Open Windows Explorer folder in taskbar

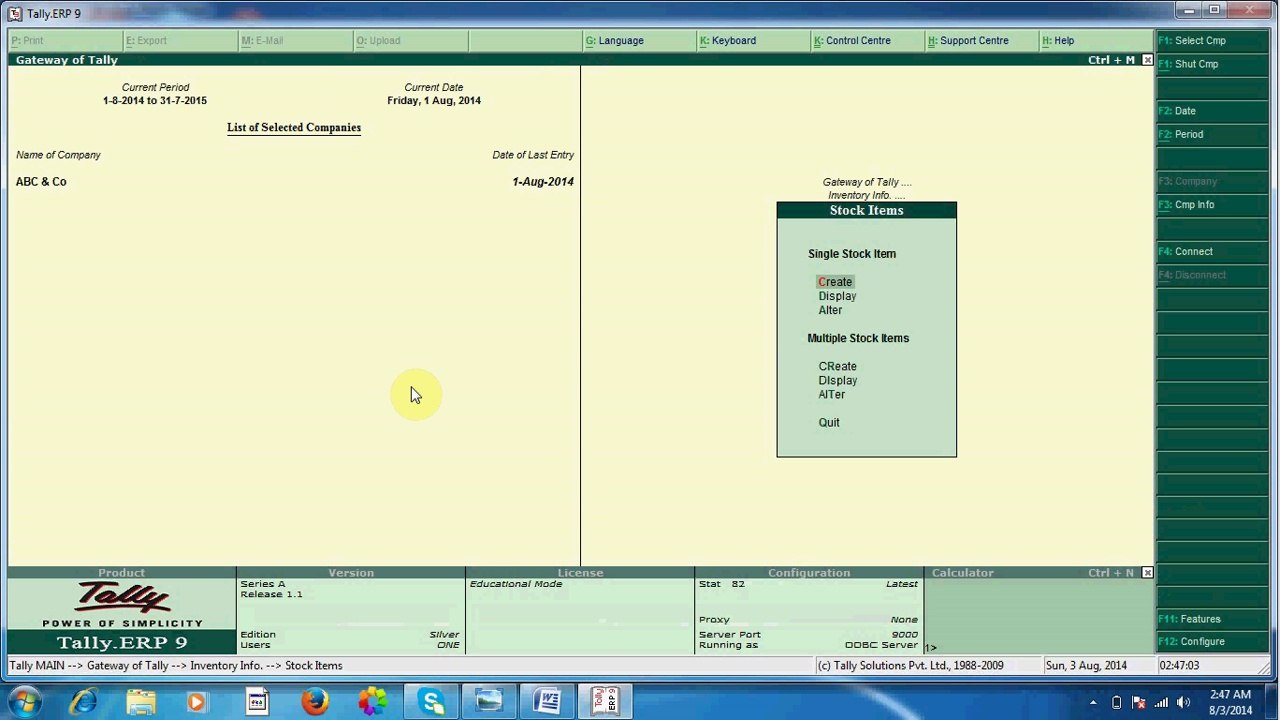(141, 702)
